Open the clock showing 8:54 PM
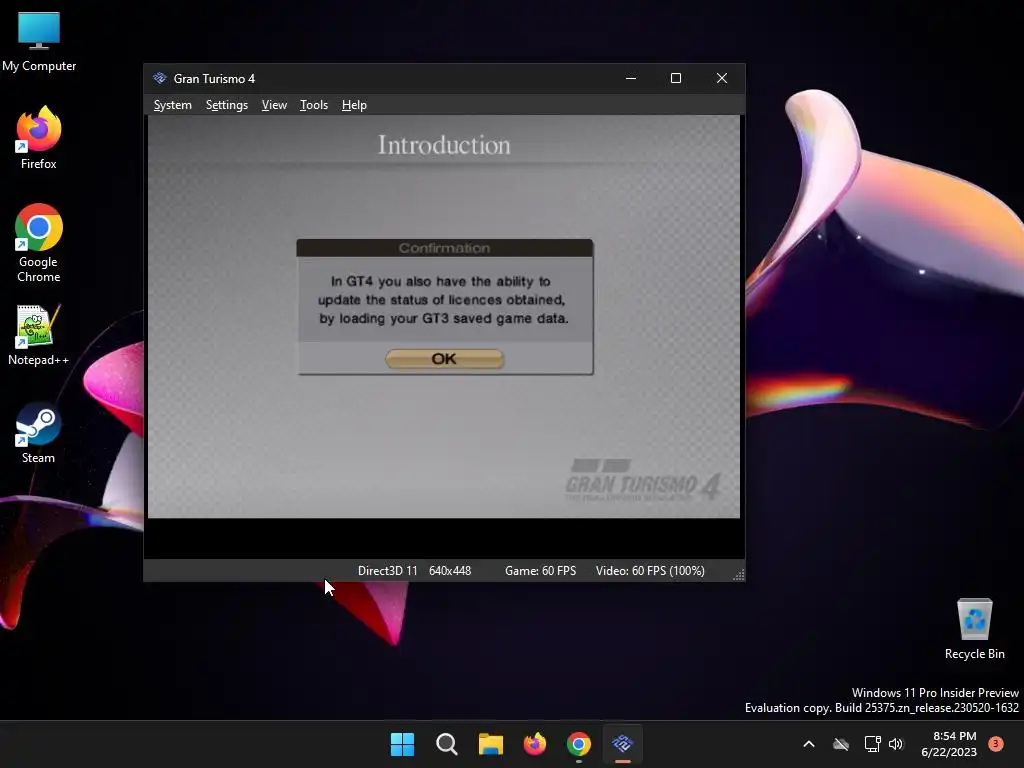The height and width of the screenshot is (768, 1024). pyautogui.click(x=949, y=744)
